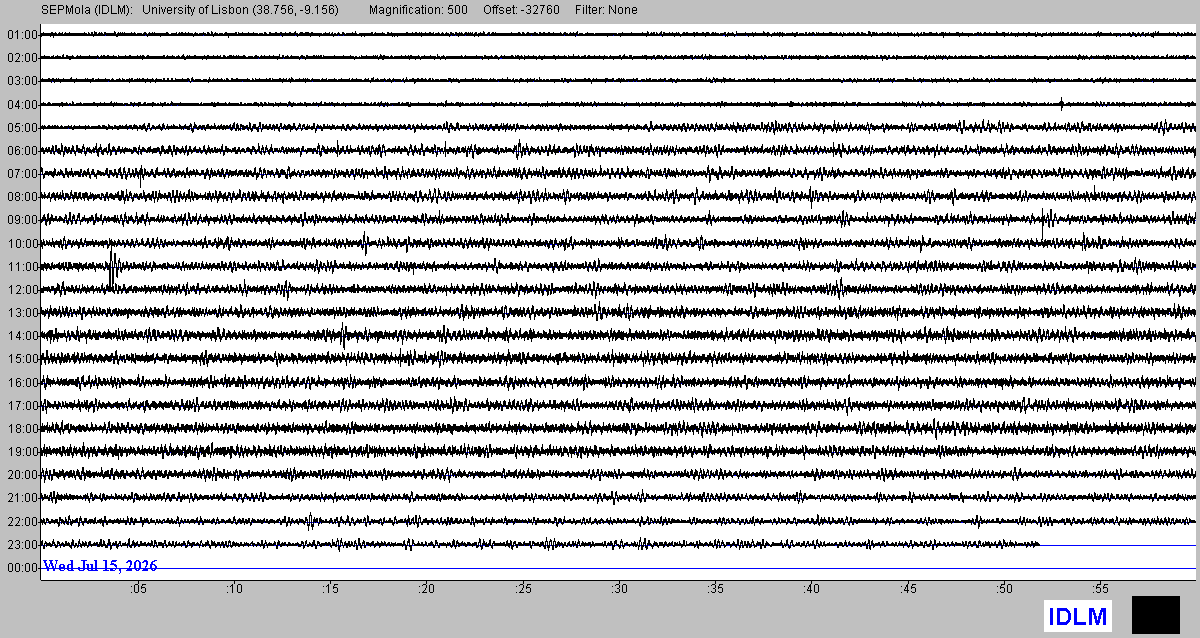Click the :20 minute axis label
Image resolution: width=1200 pixels, height=638 pixels.
tap(427, 590)
